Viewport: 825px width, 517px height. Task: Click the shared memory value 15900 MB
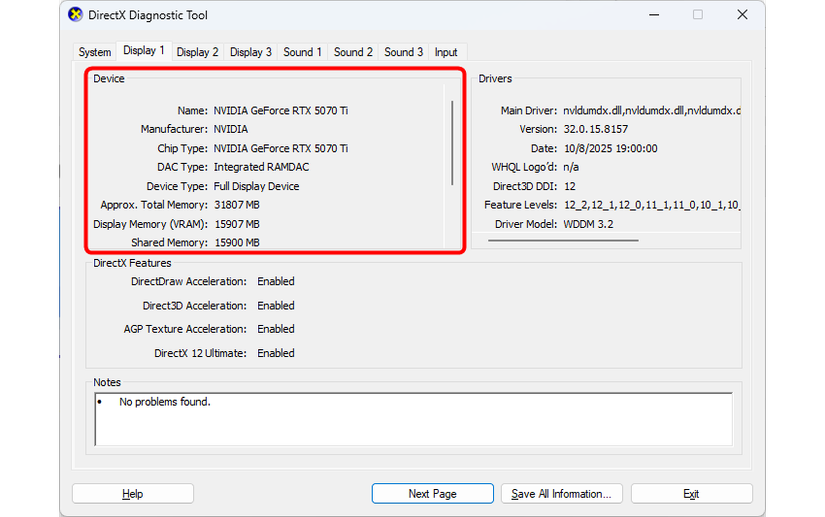(x=237, y=242)
